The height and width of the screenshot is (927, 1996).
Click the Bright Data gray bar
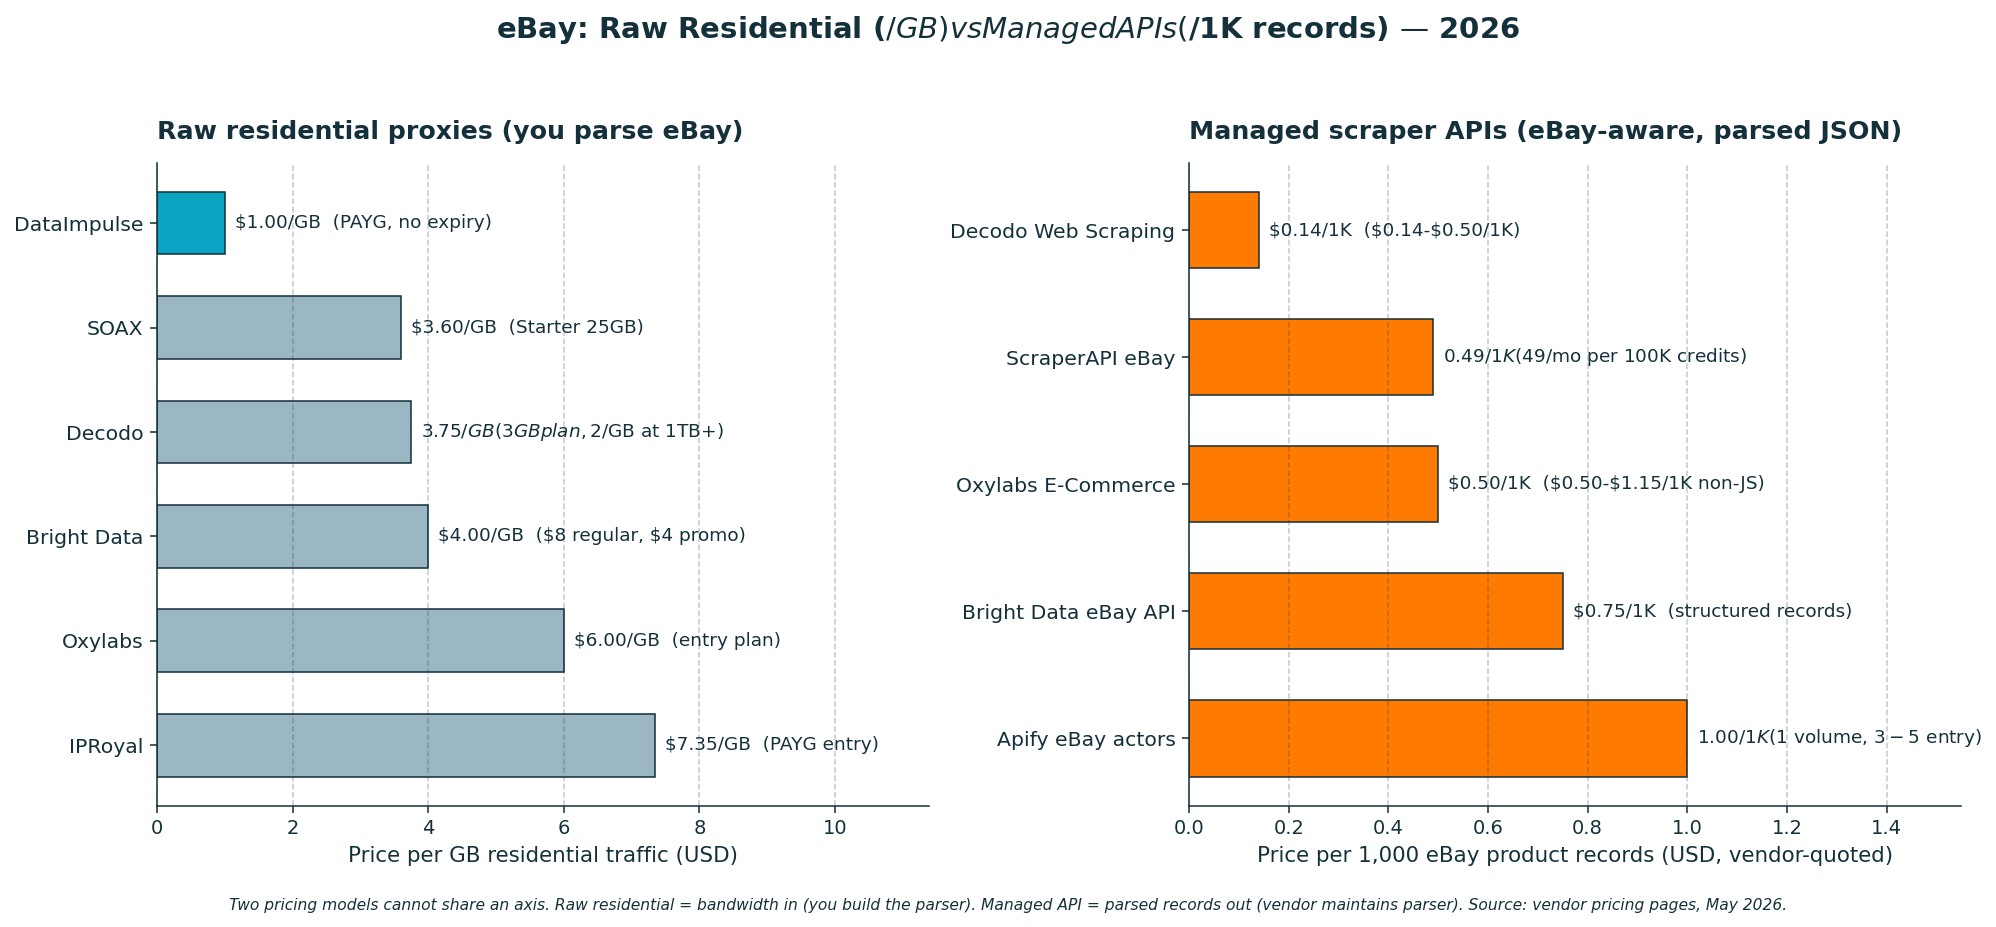pyautogui.click(x=292, y=536)
